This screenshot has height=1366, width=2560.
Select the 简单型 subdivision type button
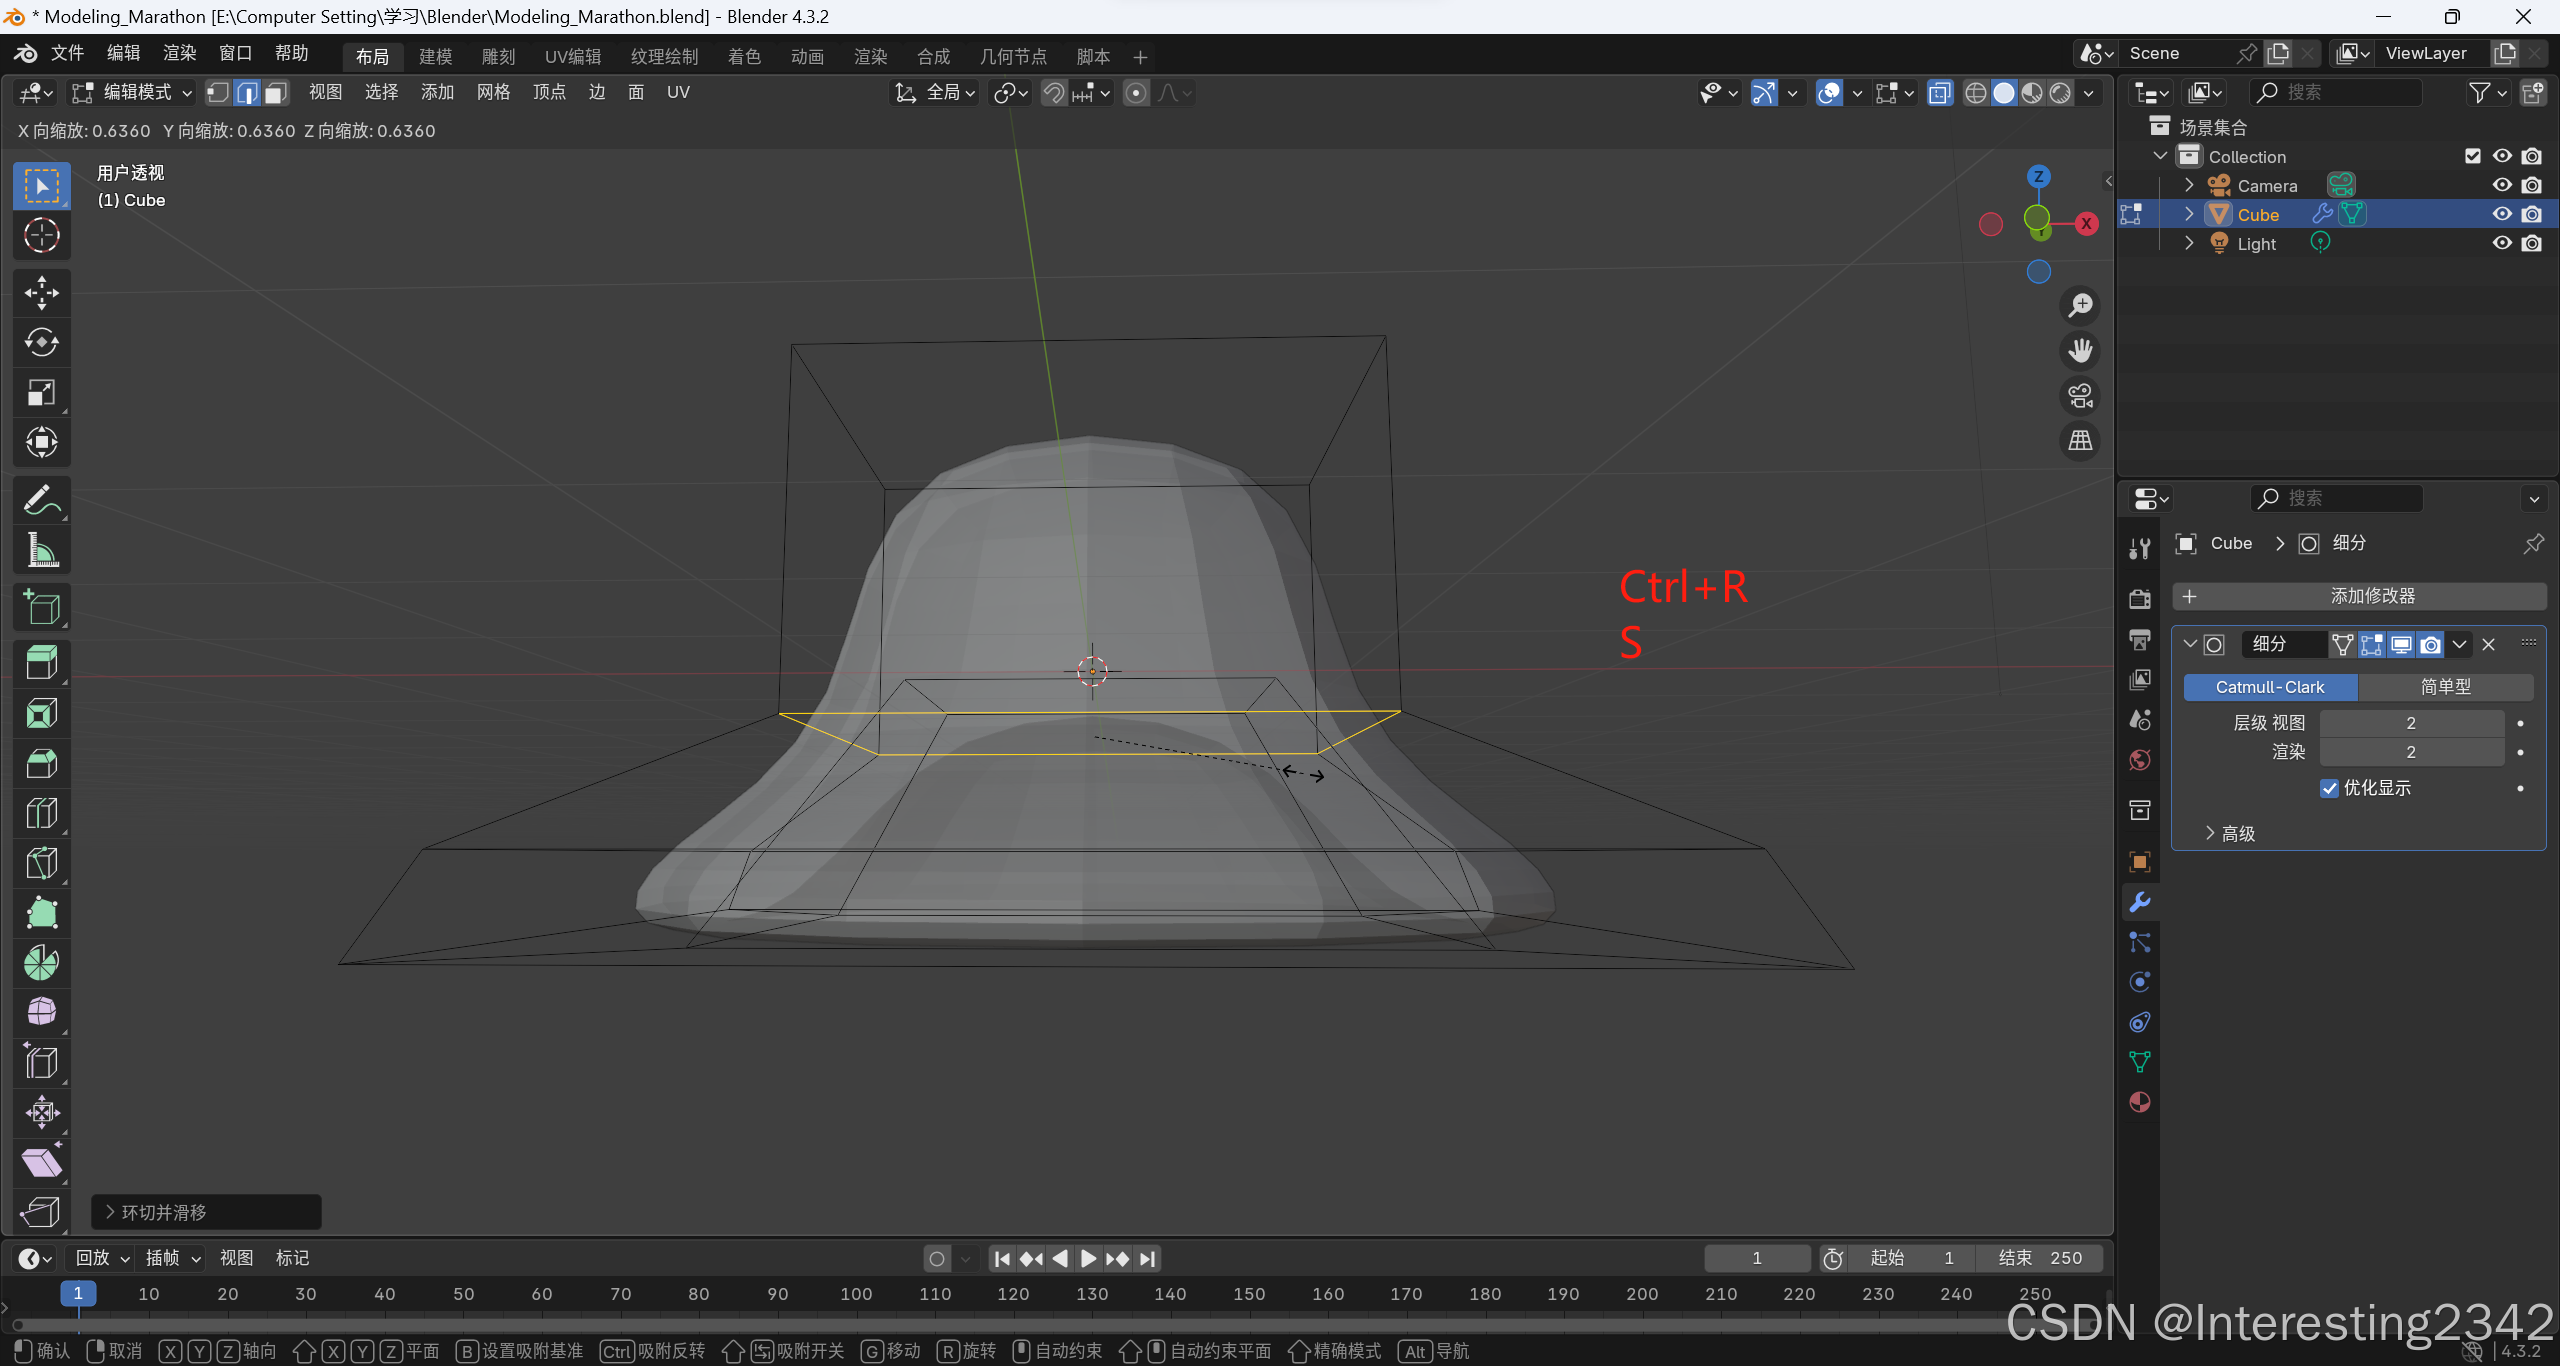click(x=2445, y=687)
